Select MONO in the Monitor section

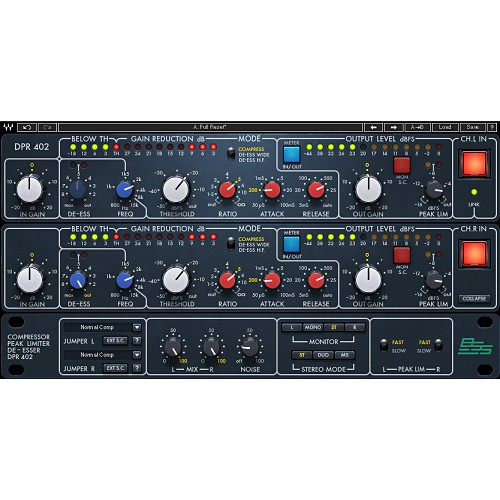[313, 327]
